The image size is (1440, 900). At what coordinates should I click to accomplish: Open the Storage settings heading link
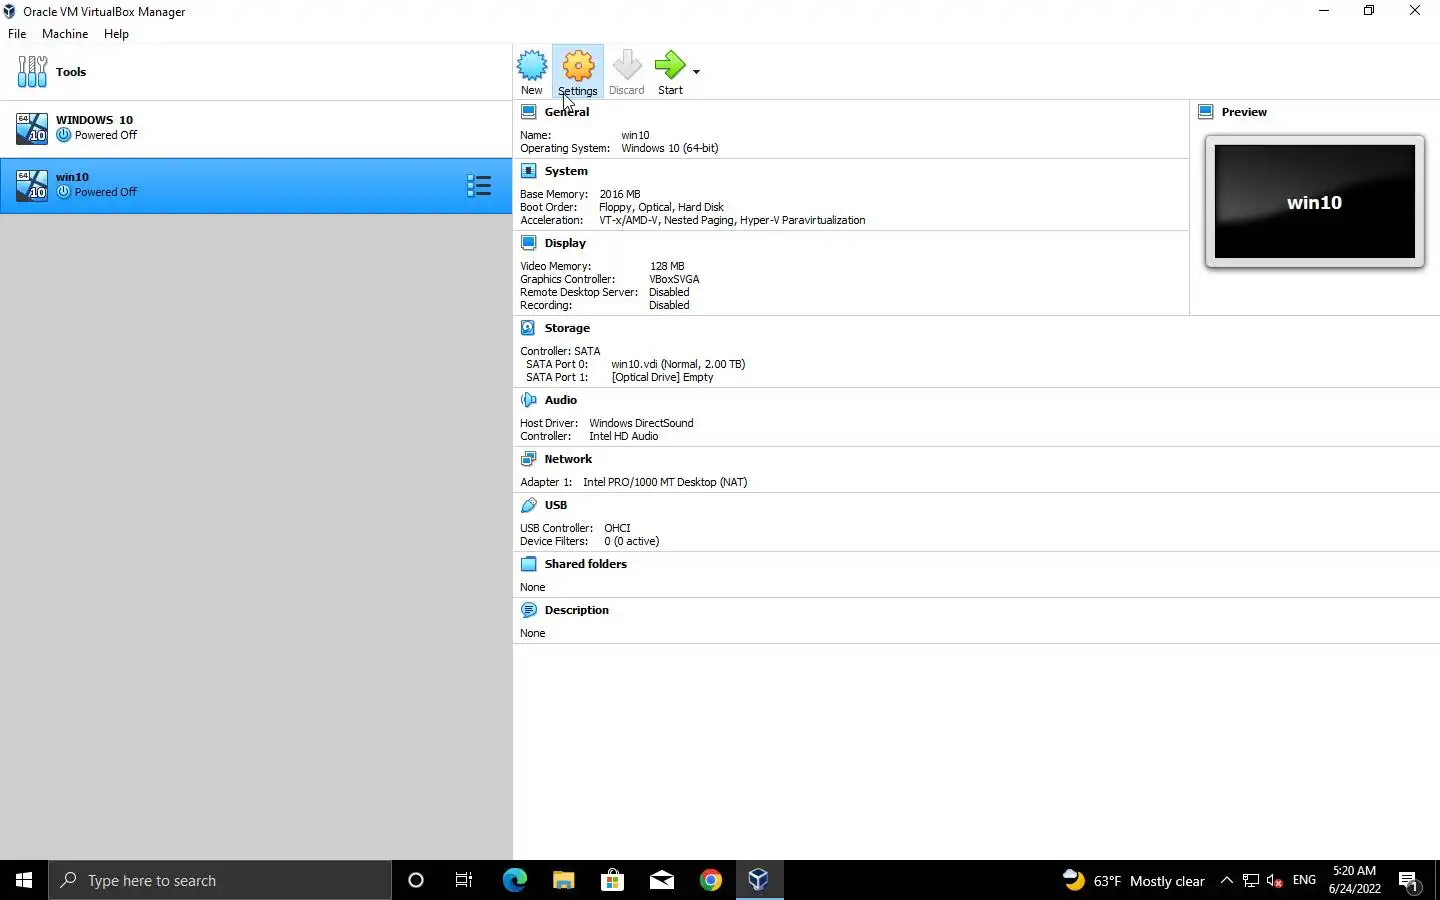click(x=567, y=328)
